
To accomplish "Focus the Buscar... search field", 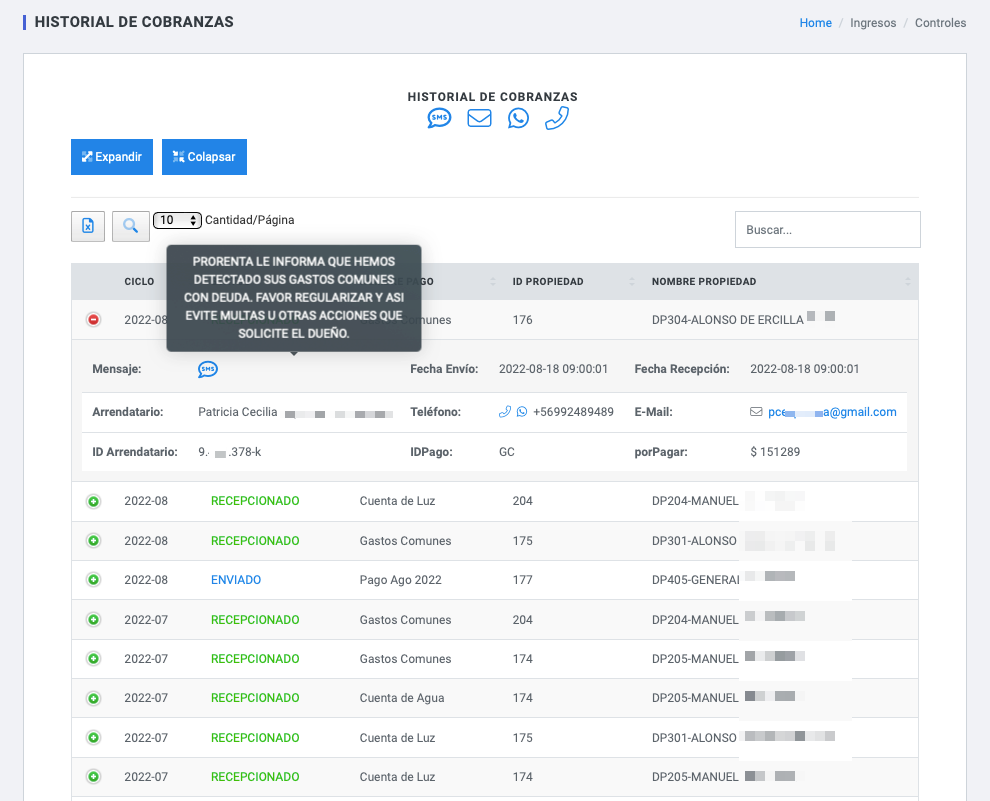I will pos(828,230).
